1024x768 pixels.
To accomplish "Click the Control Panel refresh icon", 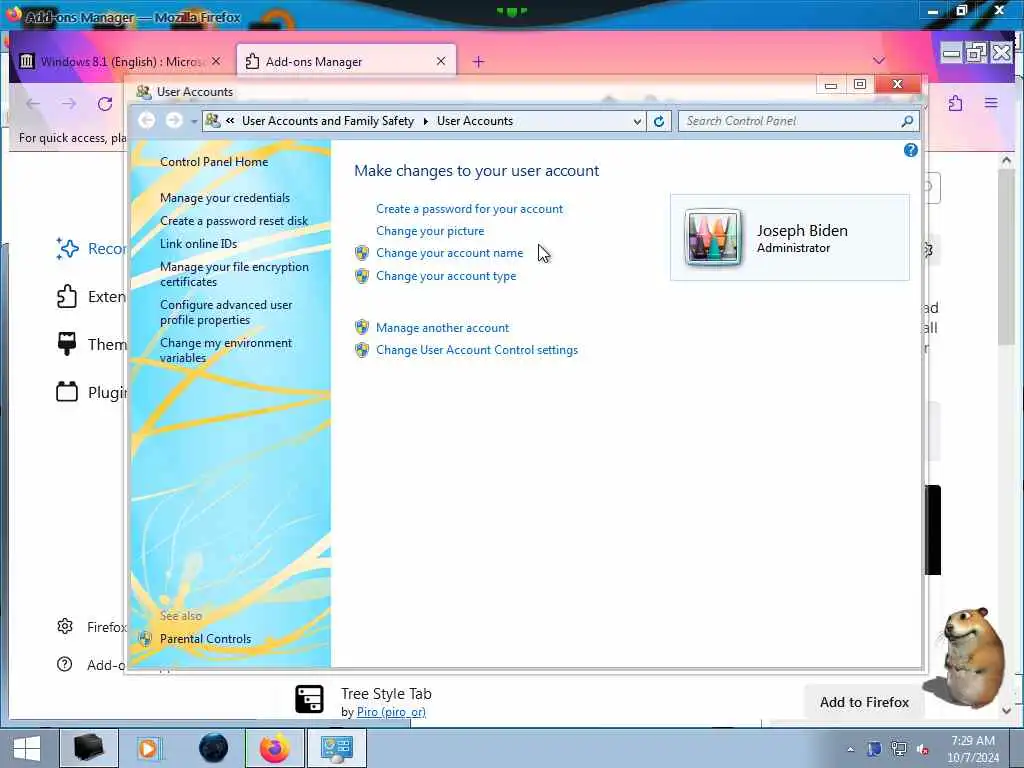I will click(x=659, y=121).
